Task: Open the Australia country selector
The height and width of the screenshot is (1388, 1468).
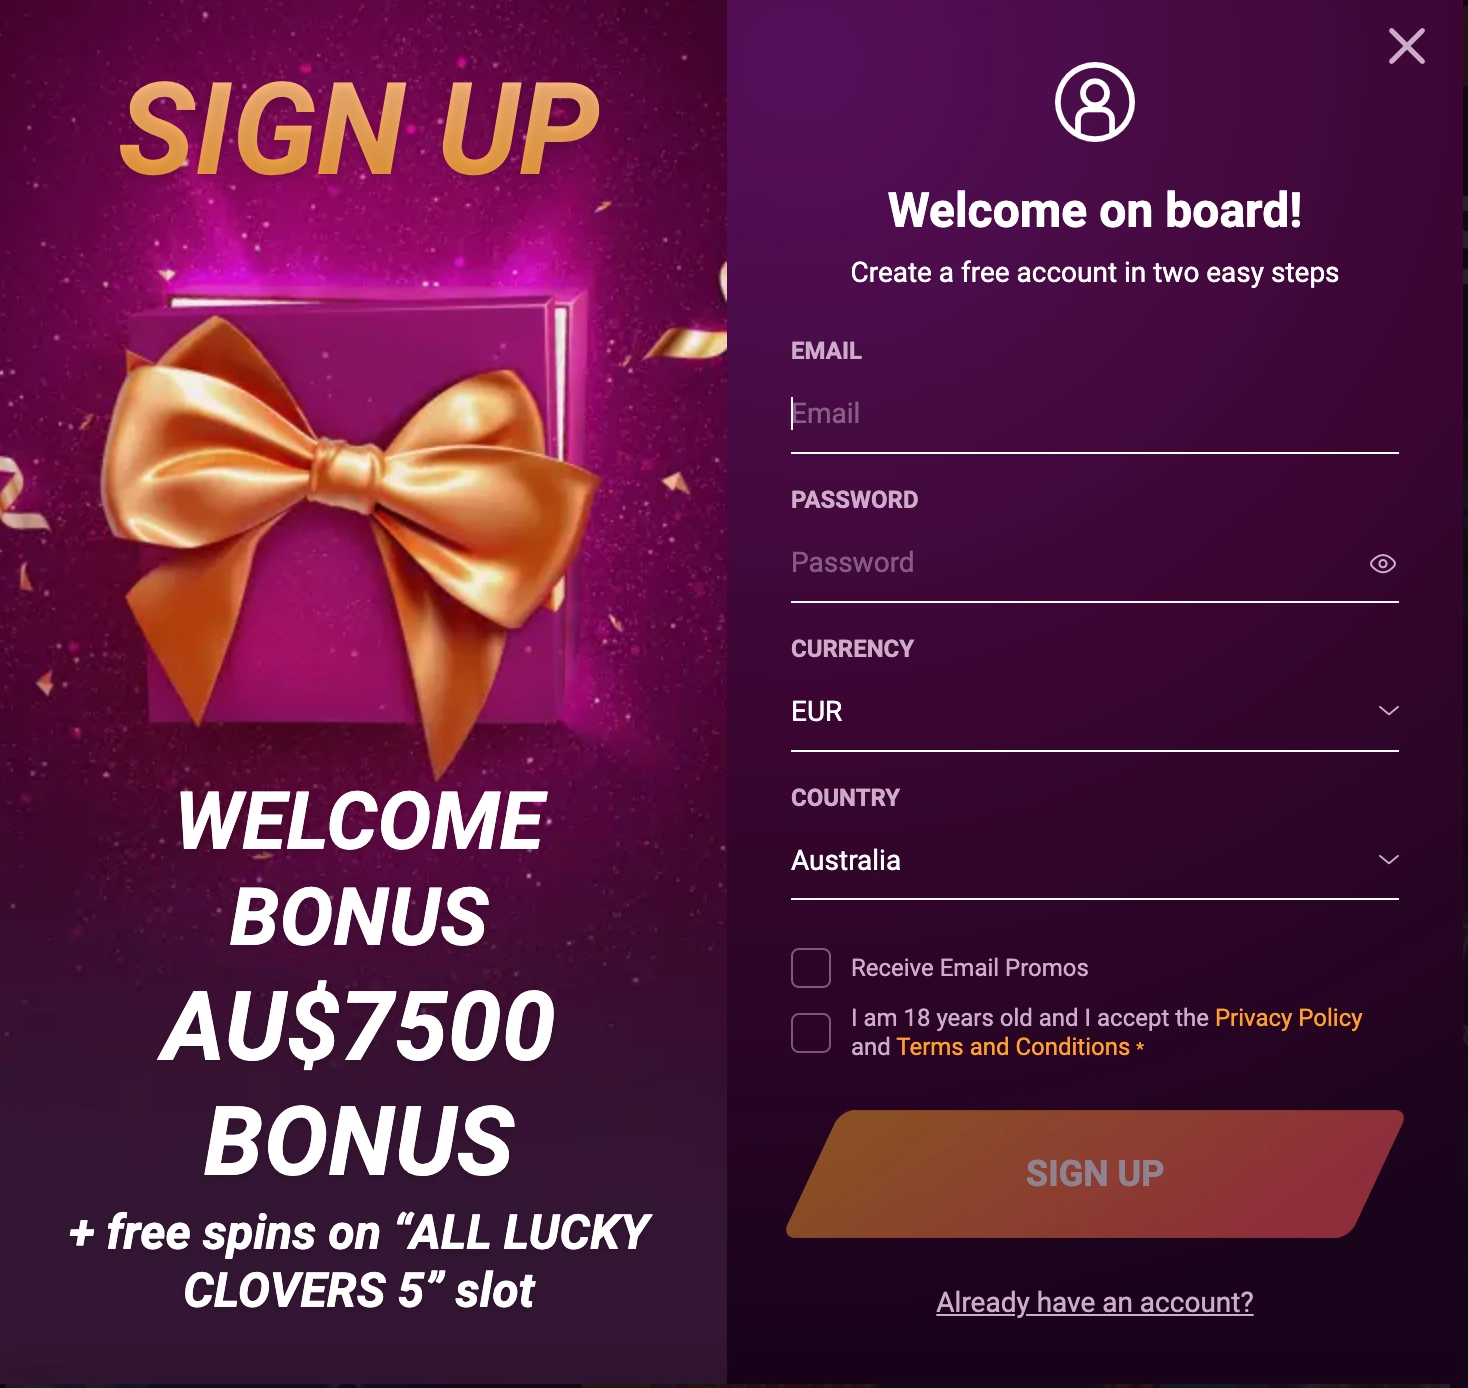Action: click(x=1094, y=861)
